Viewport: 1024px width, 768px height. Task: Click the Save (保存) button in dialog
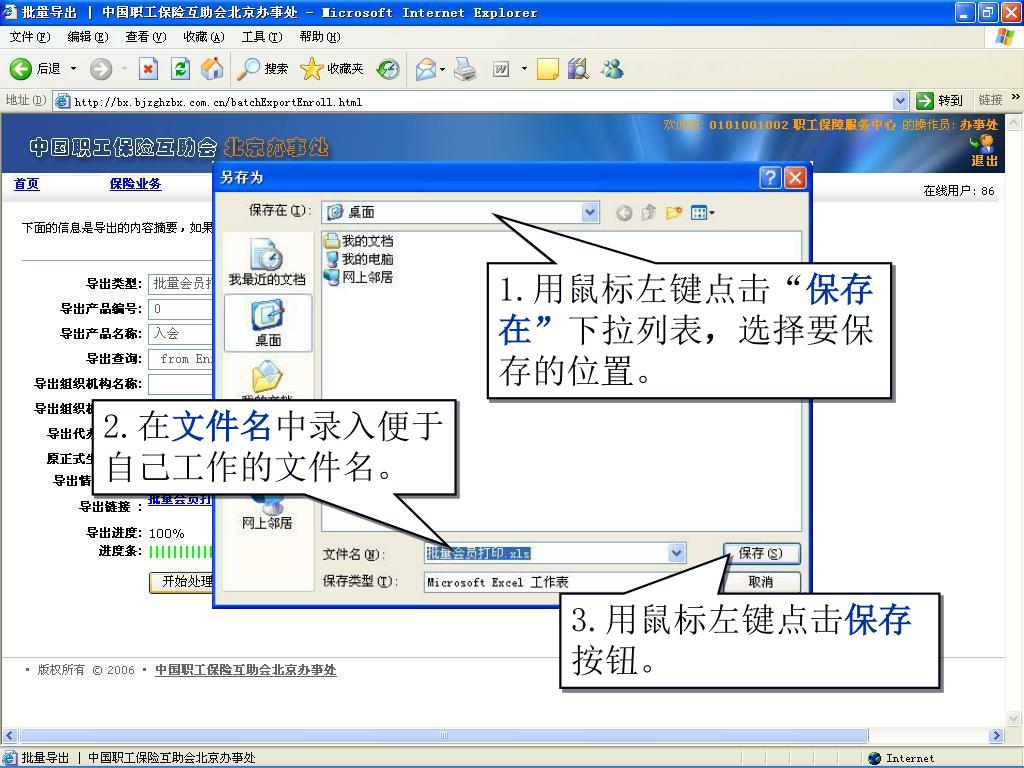pyautogui.click(x=761, y=553)
